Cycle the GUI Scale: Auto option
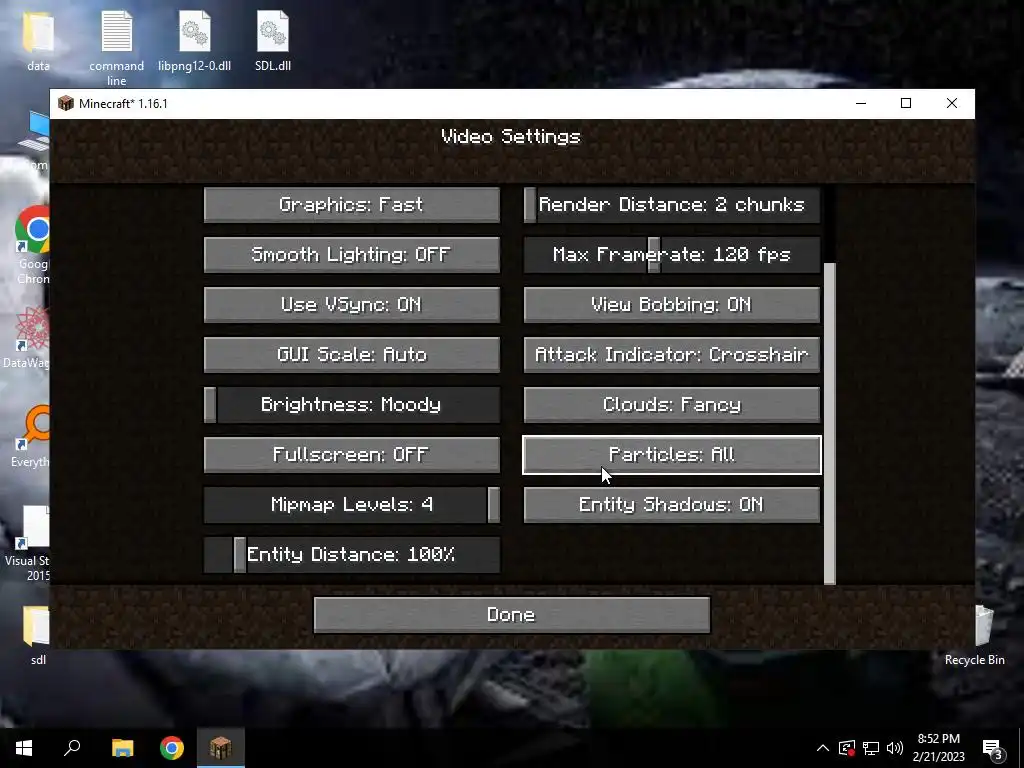Screen dimensions: 1024x768 point(351,355)
